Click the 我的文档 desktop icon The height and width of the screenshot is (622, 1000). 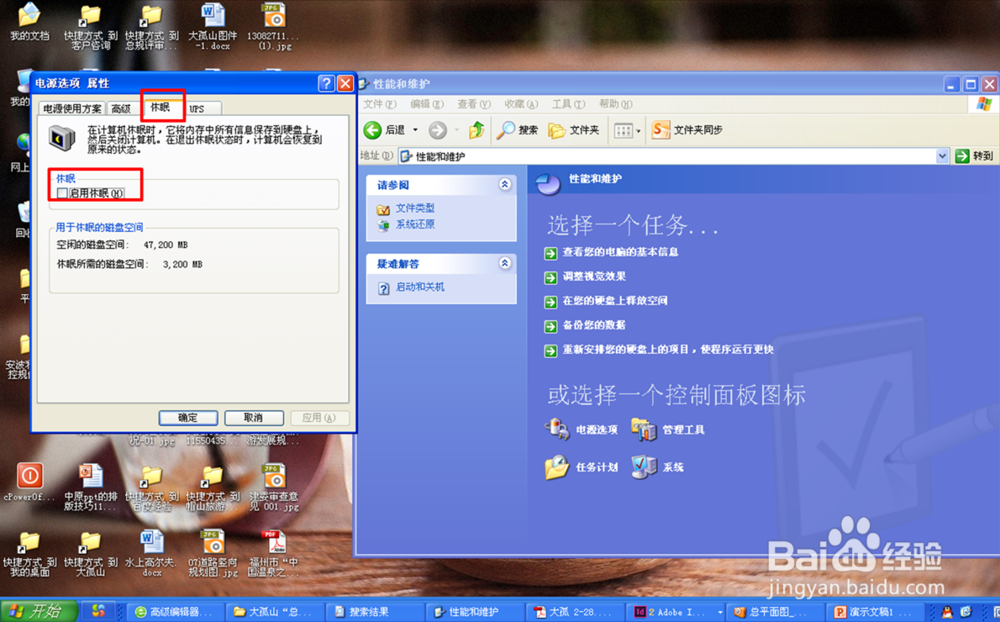click(29, 22)
